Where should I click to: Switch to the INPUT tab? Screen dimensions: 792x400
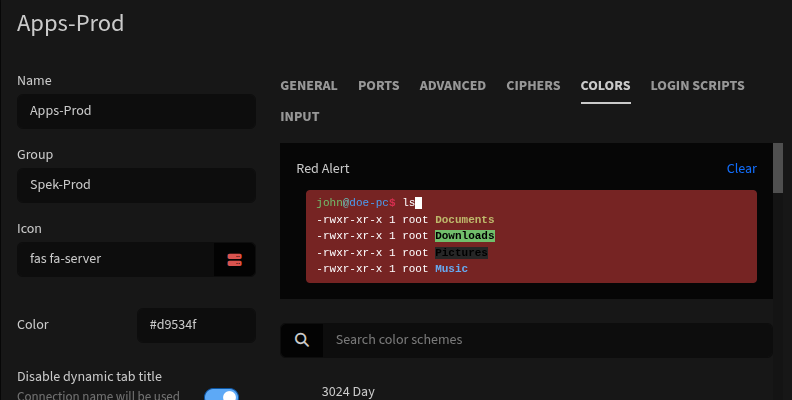[x=300, y=117]
